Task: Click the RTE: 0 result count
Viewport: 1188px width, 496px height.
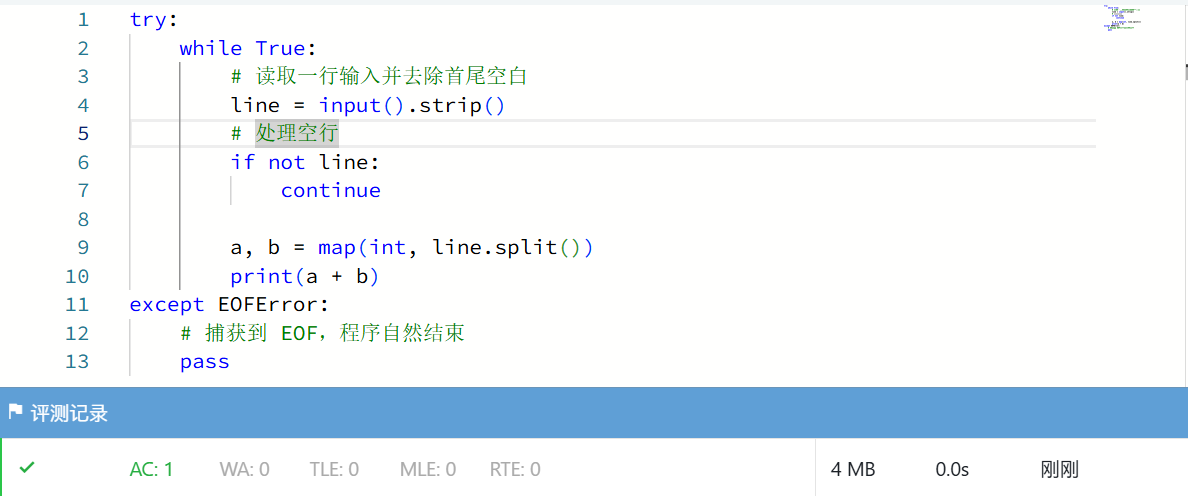Action: [x=515, y=469]
